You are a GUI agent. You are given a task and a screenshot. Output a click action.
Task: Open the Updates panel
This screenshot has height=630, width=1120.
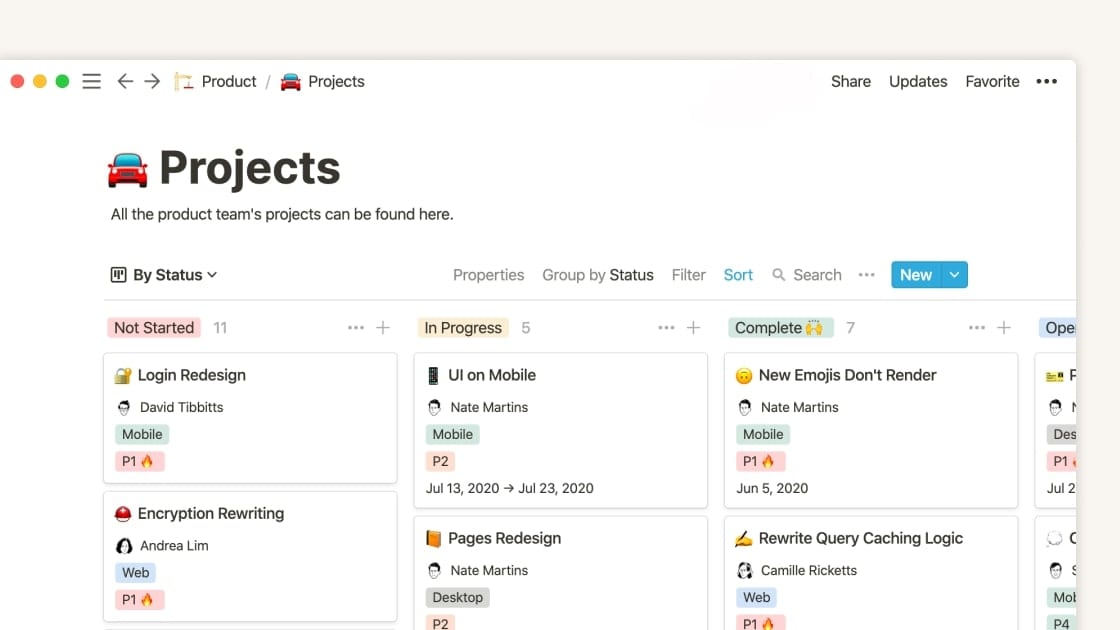pos(918,81)
